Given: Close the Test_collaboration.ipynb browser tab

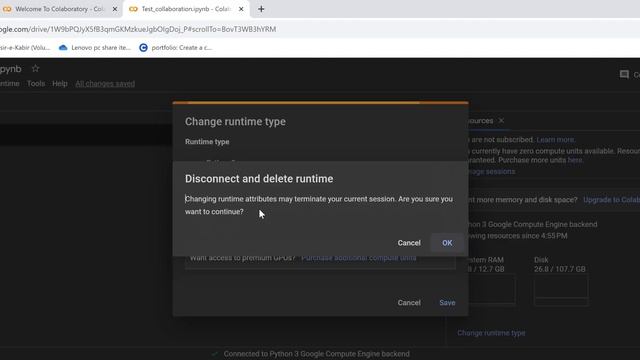Looking at the screenshot, I should click(x=241, y=9).
